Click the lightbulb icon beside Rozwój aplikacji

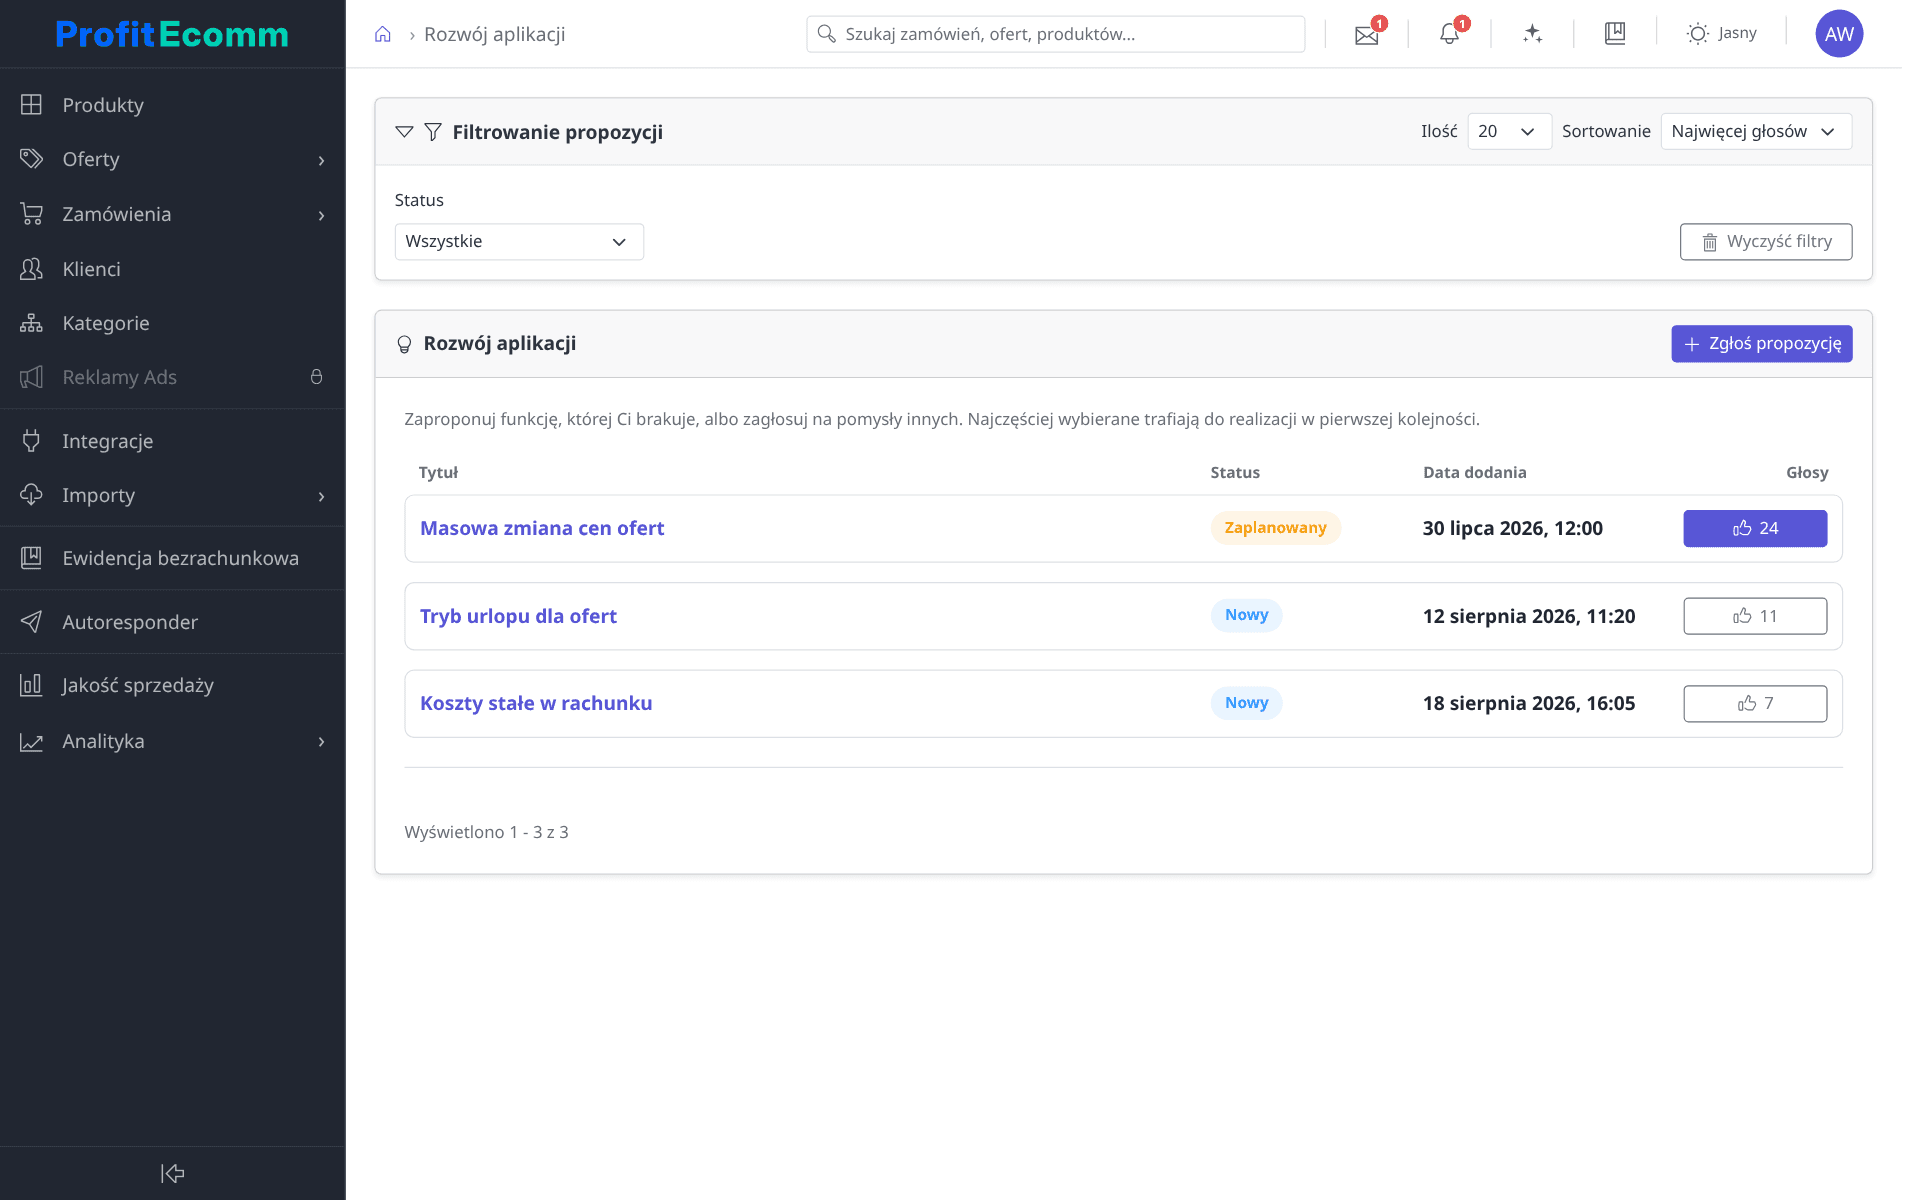click(x=404, y=344)
